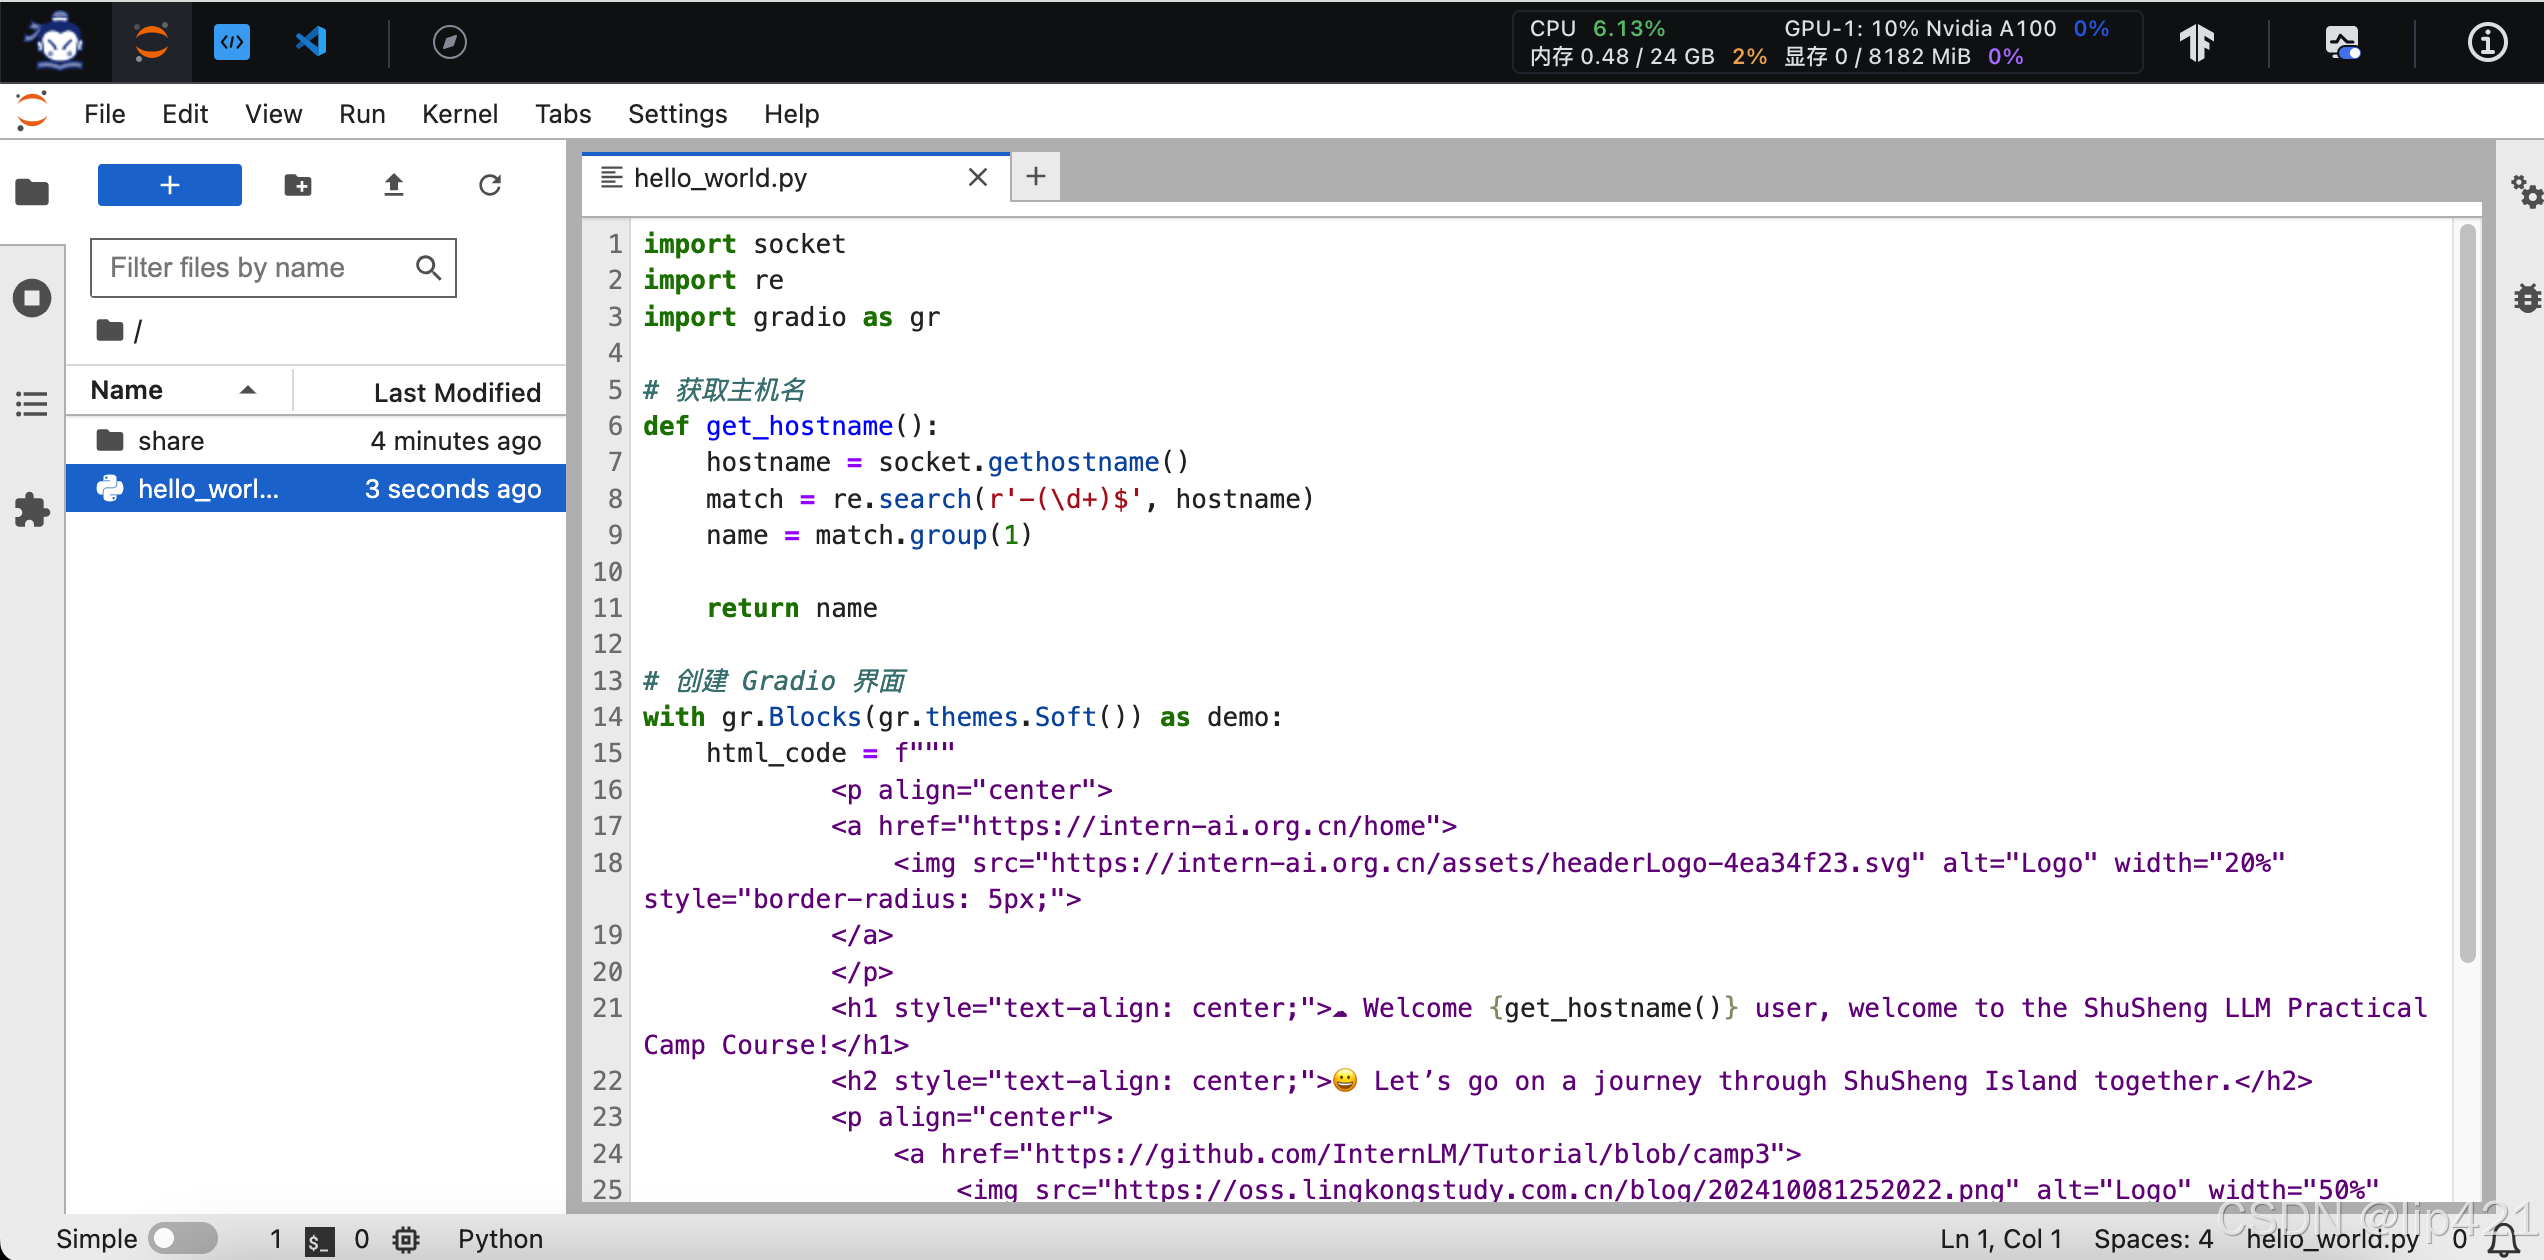Open the Extension Manager puzzle icon
This screenshot has width=2544, height=1260.
32,510
